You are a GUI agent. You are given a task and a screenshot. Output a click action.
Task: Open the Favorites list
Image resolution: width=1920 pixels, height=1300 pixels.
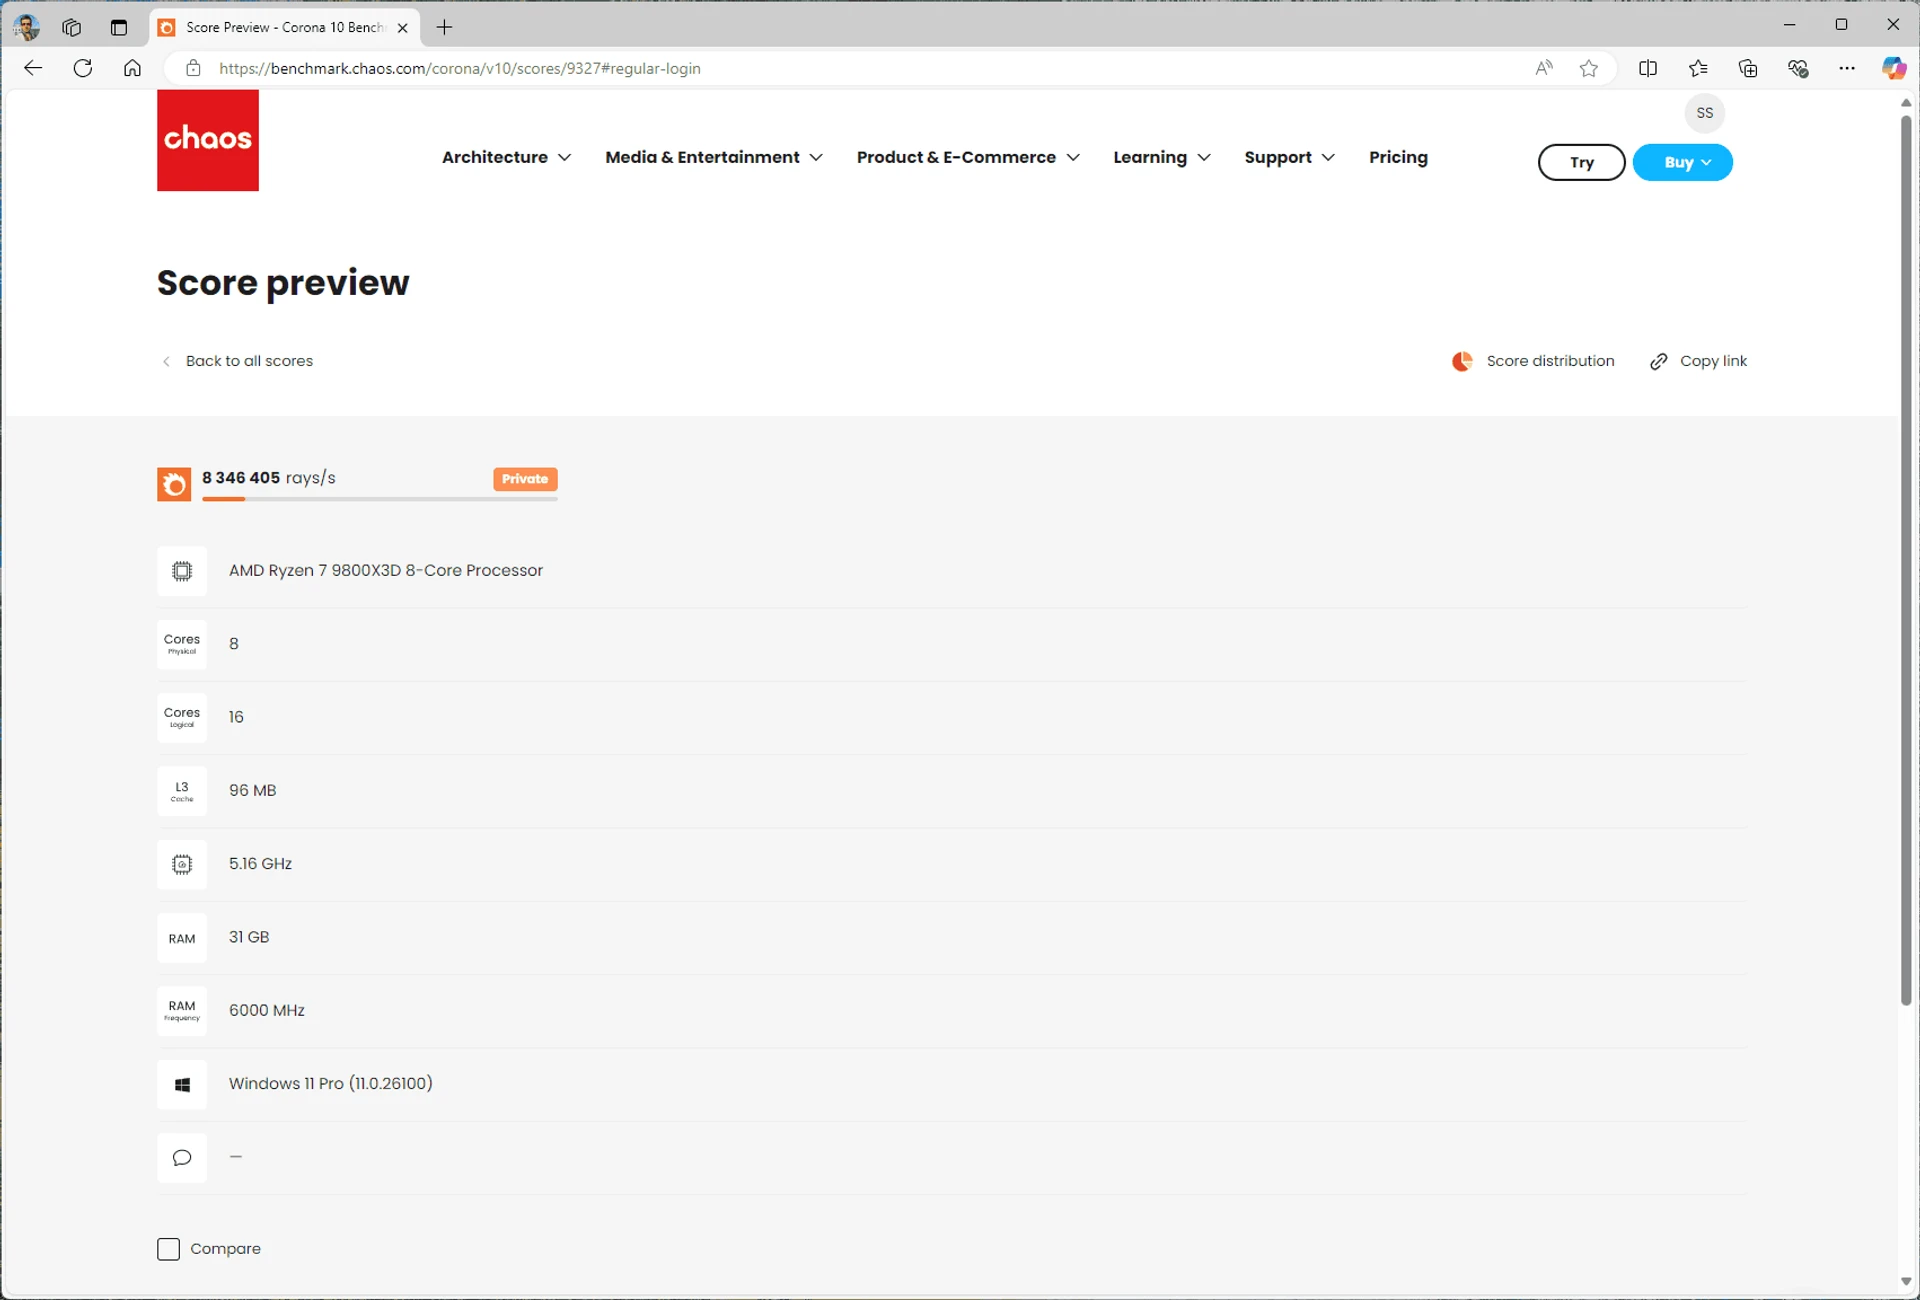coord(1698,68)
